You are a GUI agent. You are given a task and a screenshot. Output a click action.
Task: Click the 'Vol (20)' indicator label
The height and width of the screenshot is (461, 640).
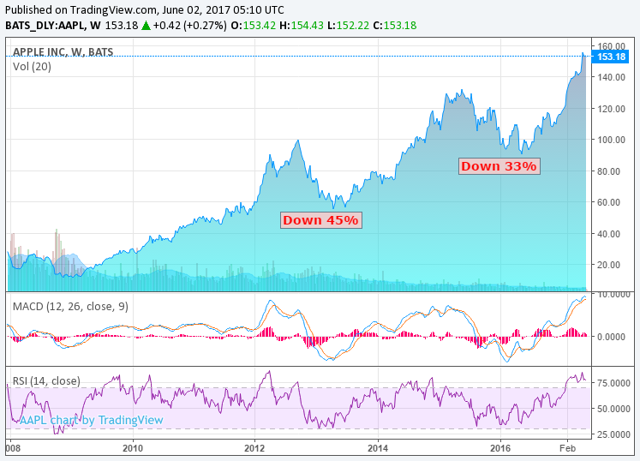[33, 66]
